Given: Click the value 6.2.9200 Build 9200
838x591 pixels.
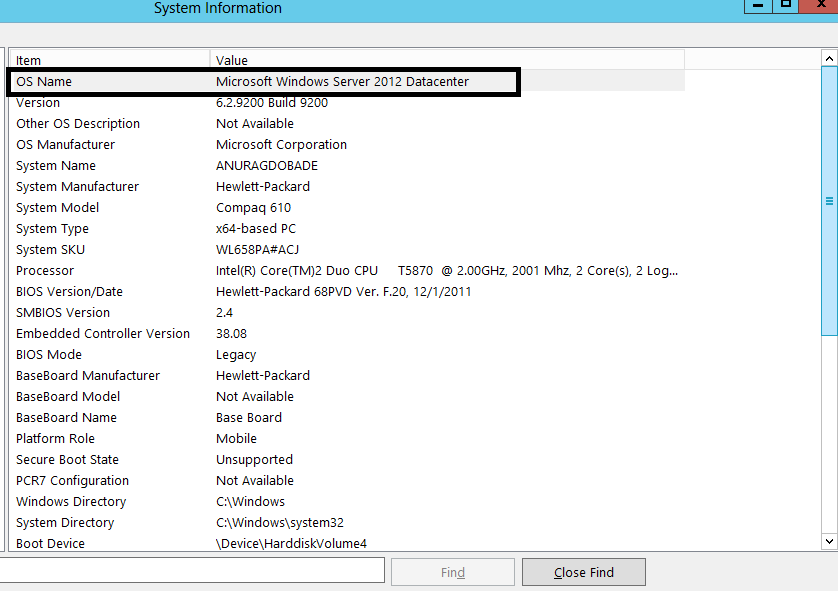Looking at the screenshot, I should [271, 103].
